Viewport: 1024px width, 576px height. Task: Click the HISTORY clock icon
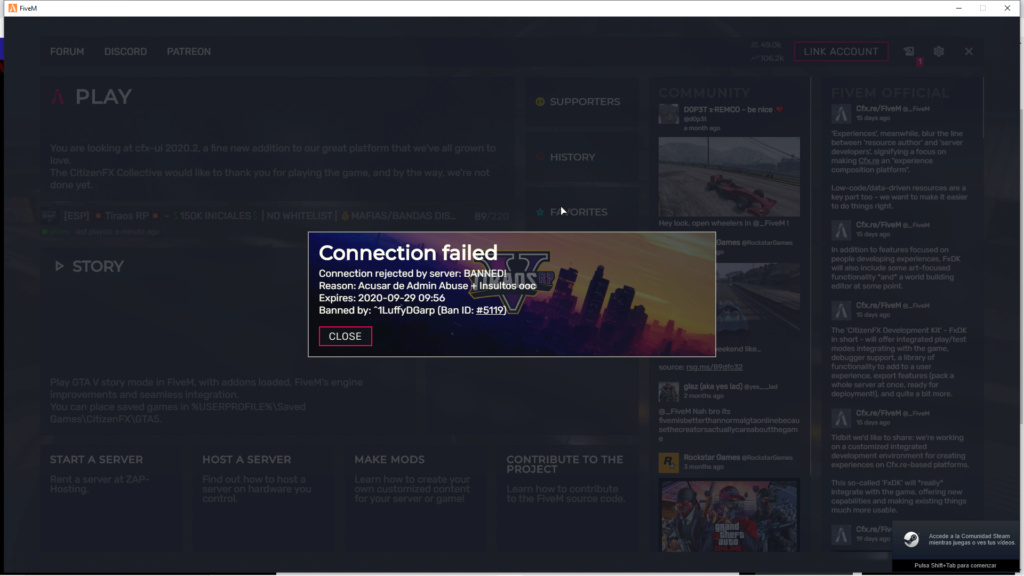tap(540, 157)
